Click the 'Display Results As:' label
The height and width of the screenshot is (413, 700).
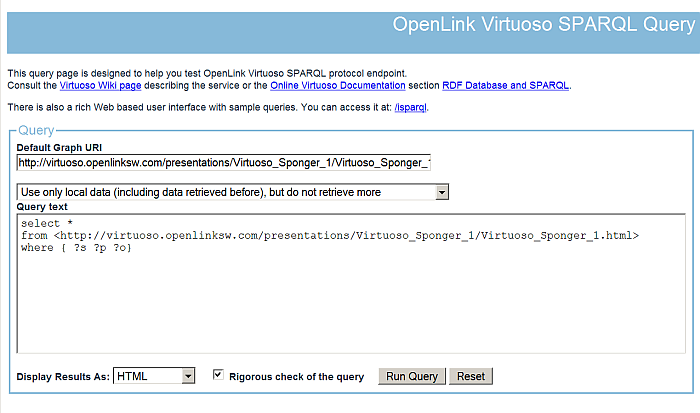63,377
